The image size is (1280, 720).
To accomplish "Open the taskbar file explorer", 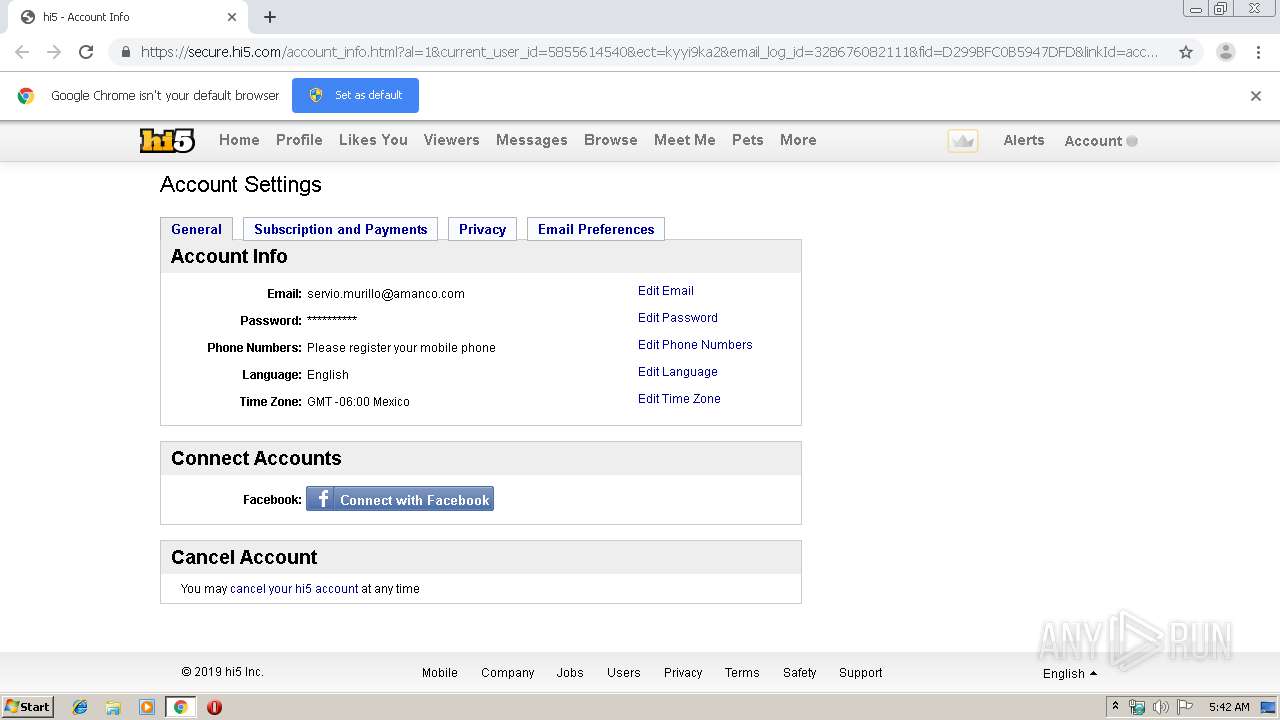I will (x=113, y=707).
